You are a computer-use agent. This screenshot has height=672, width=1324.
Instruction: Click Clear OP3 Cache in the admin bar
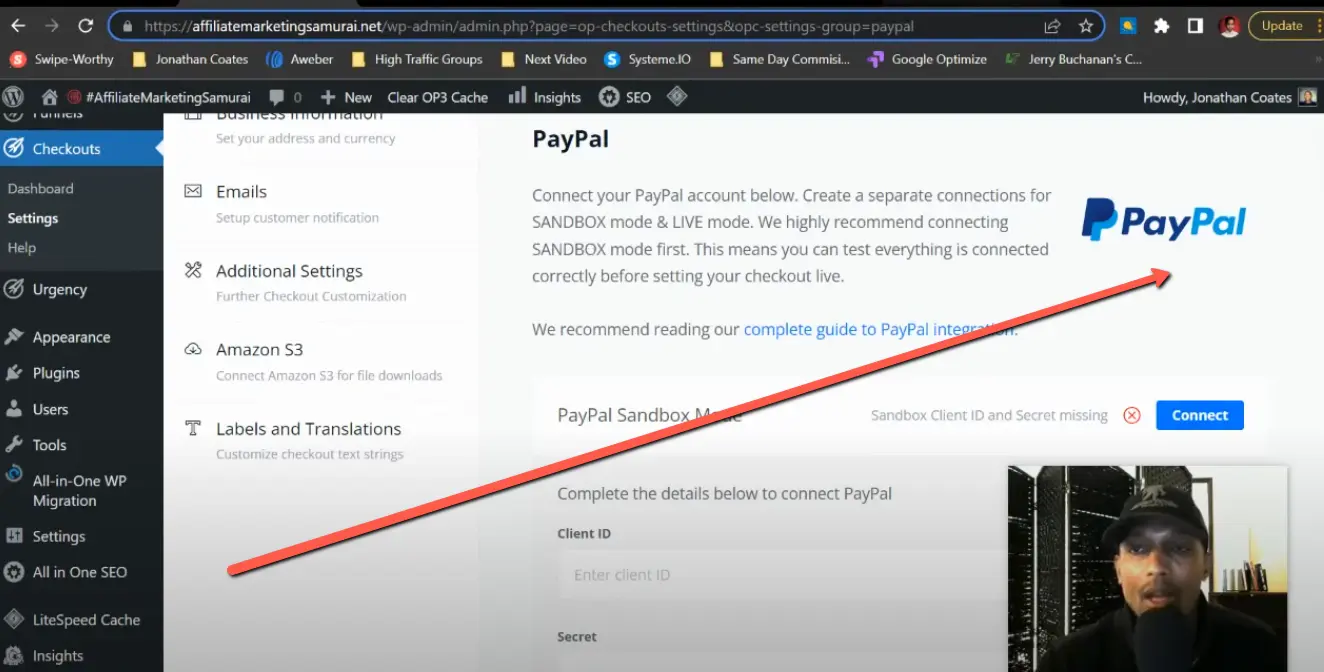(x=439, y=97)
